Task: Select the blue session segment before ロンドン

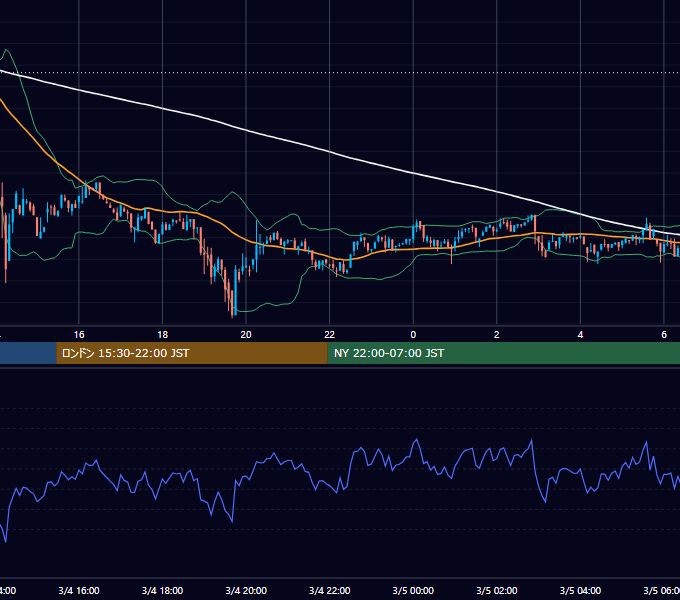Action: point(28,353)
